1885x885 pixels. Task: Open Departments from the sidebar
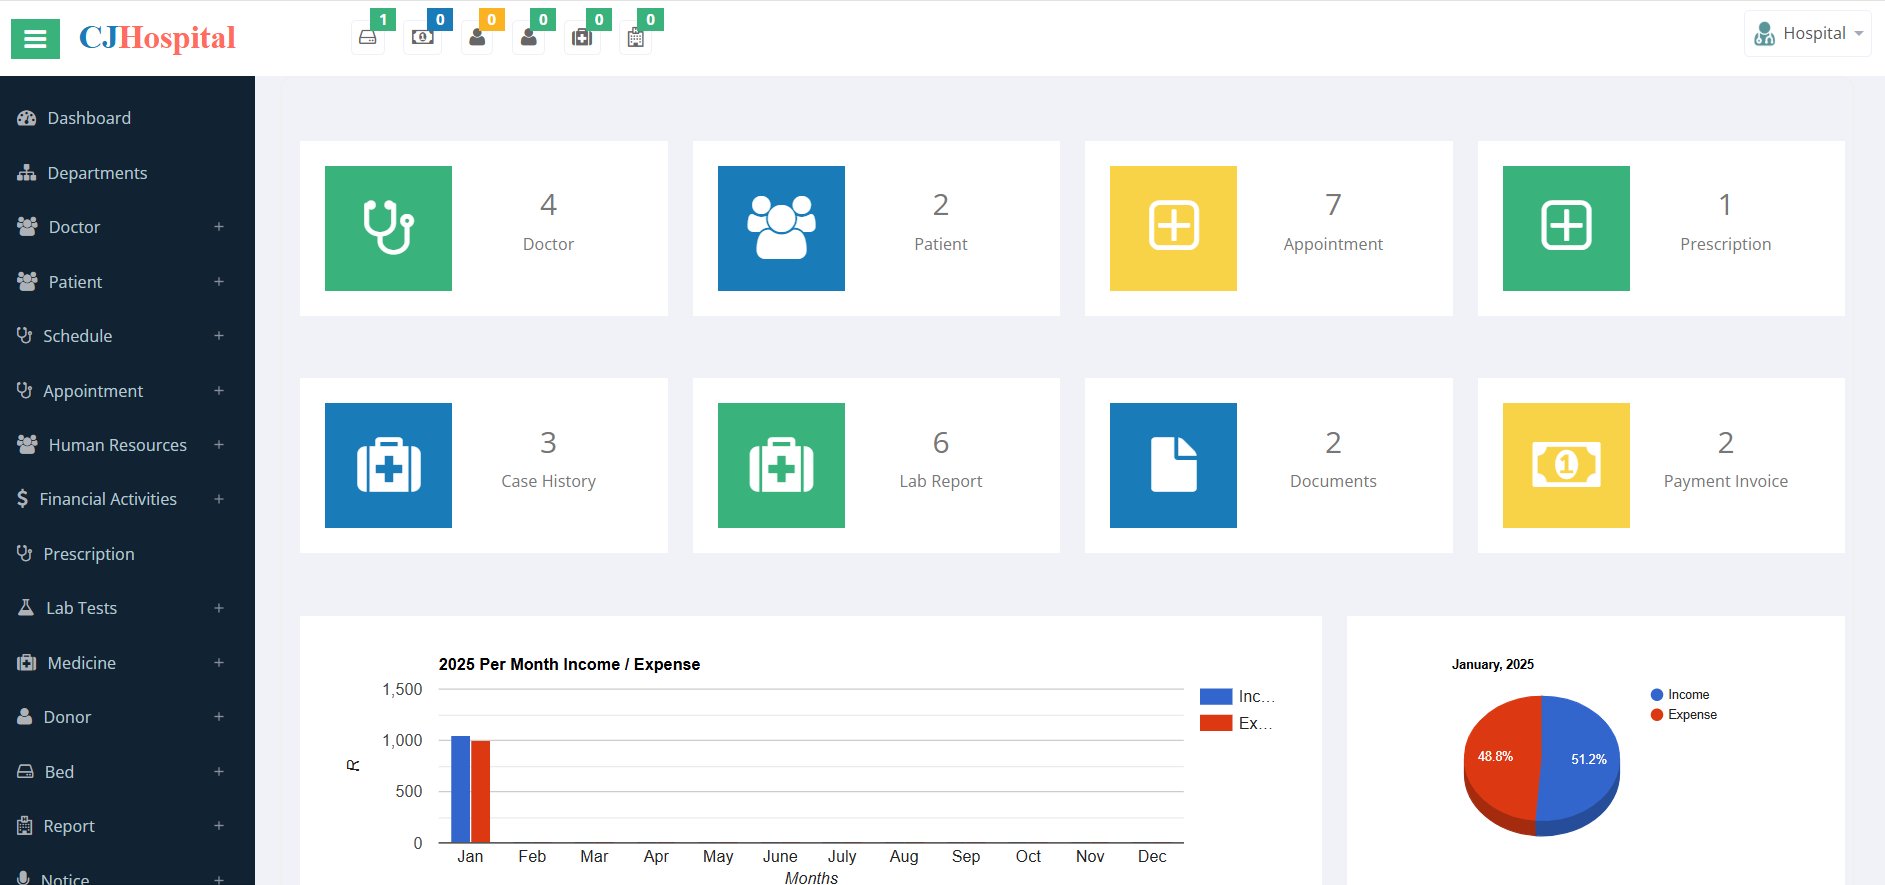tap(97, 173)
